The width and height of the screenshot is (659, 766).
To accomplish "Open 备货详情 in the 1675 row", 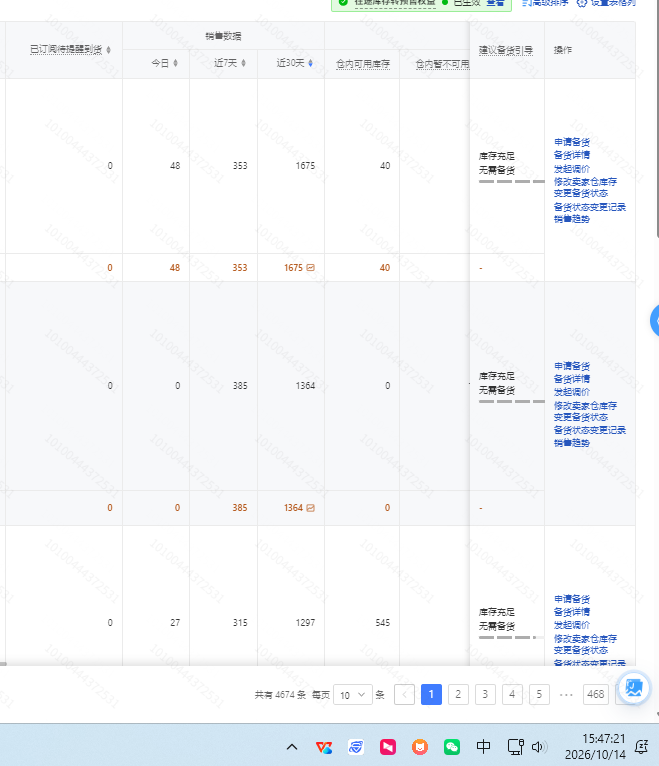I will coord(572,155).
